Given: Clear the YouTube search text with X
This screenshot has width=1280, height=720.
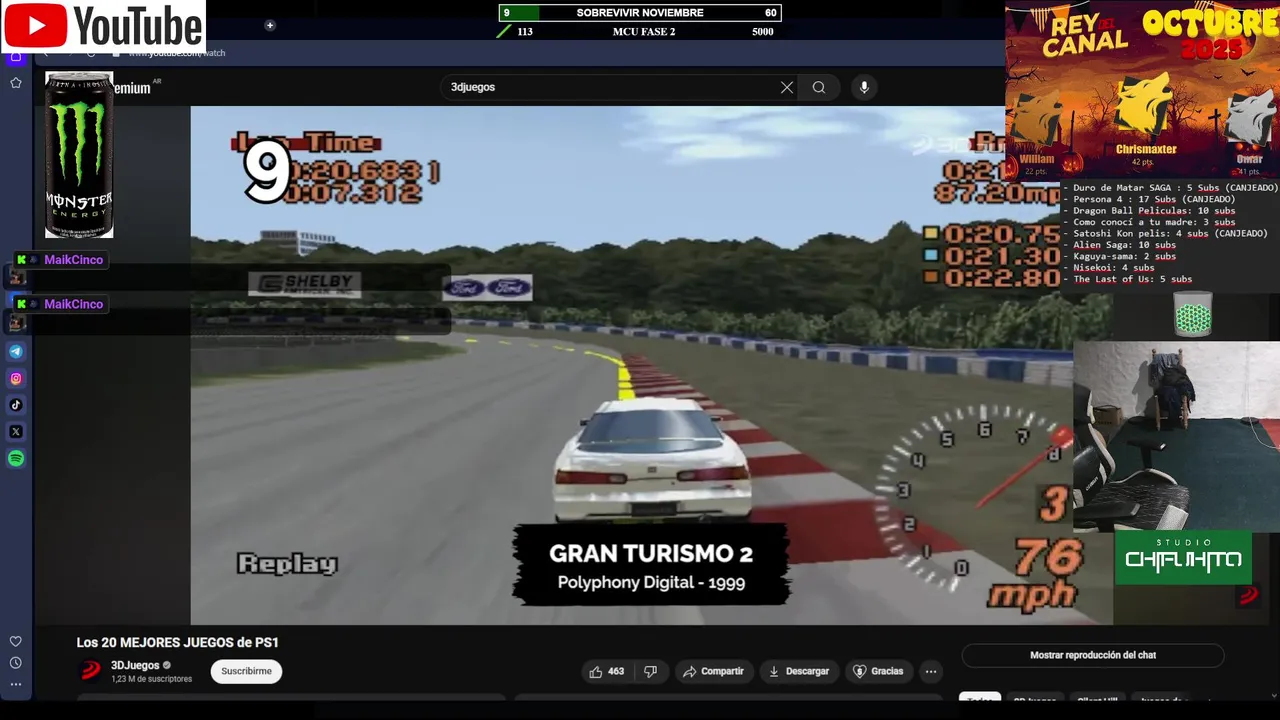Looking at the screenshot, I should tap(787, 87).
